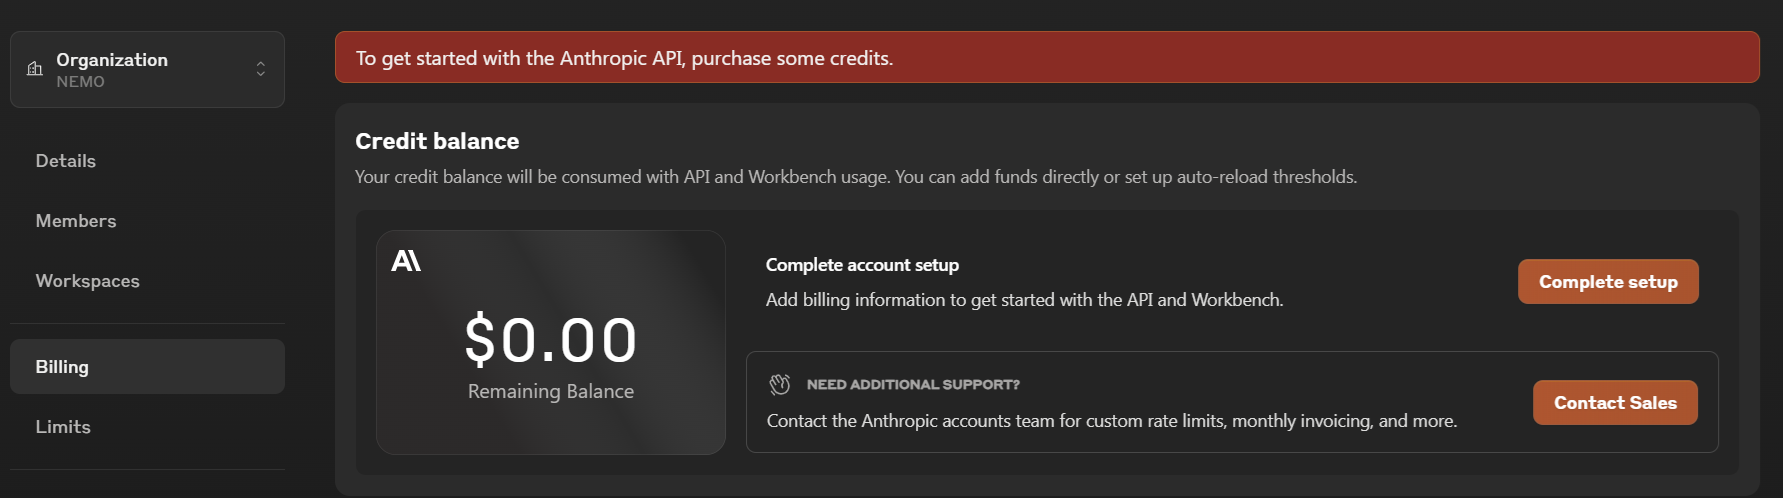Open the Details page
The width and height of the screenshot is (1783, 498).
(x=66, y=161)
